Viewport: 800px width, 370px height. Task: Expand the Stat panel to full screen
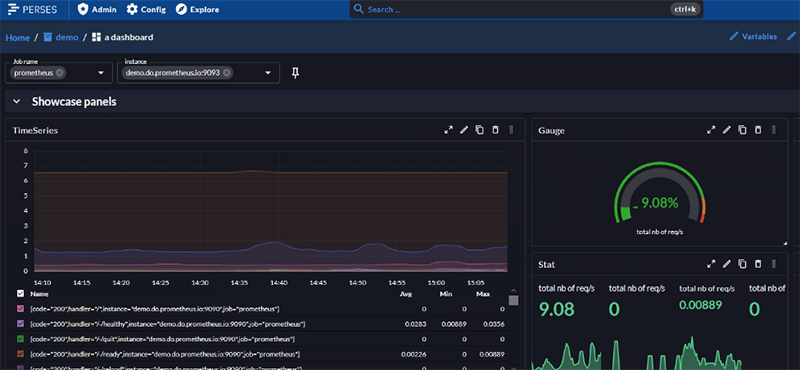pos(711,264)
